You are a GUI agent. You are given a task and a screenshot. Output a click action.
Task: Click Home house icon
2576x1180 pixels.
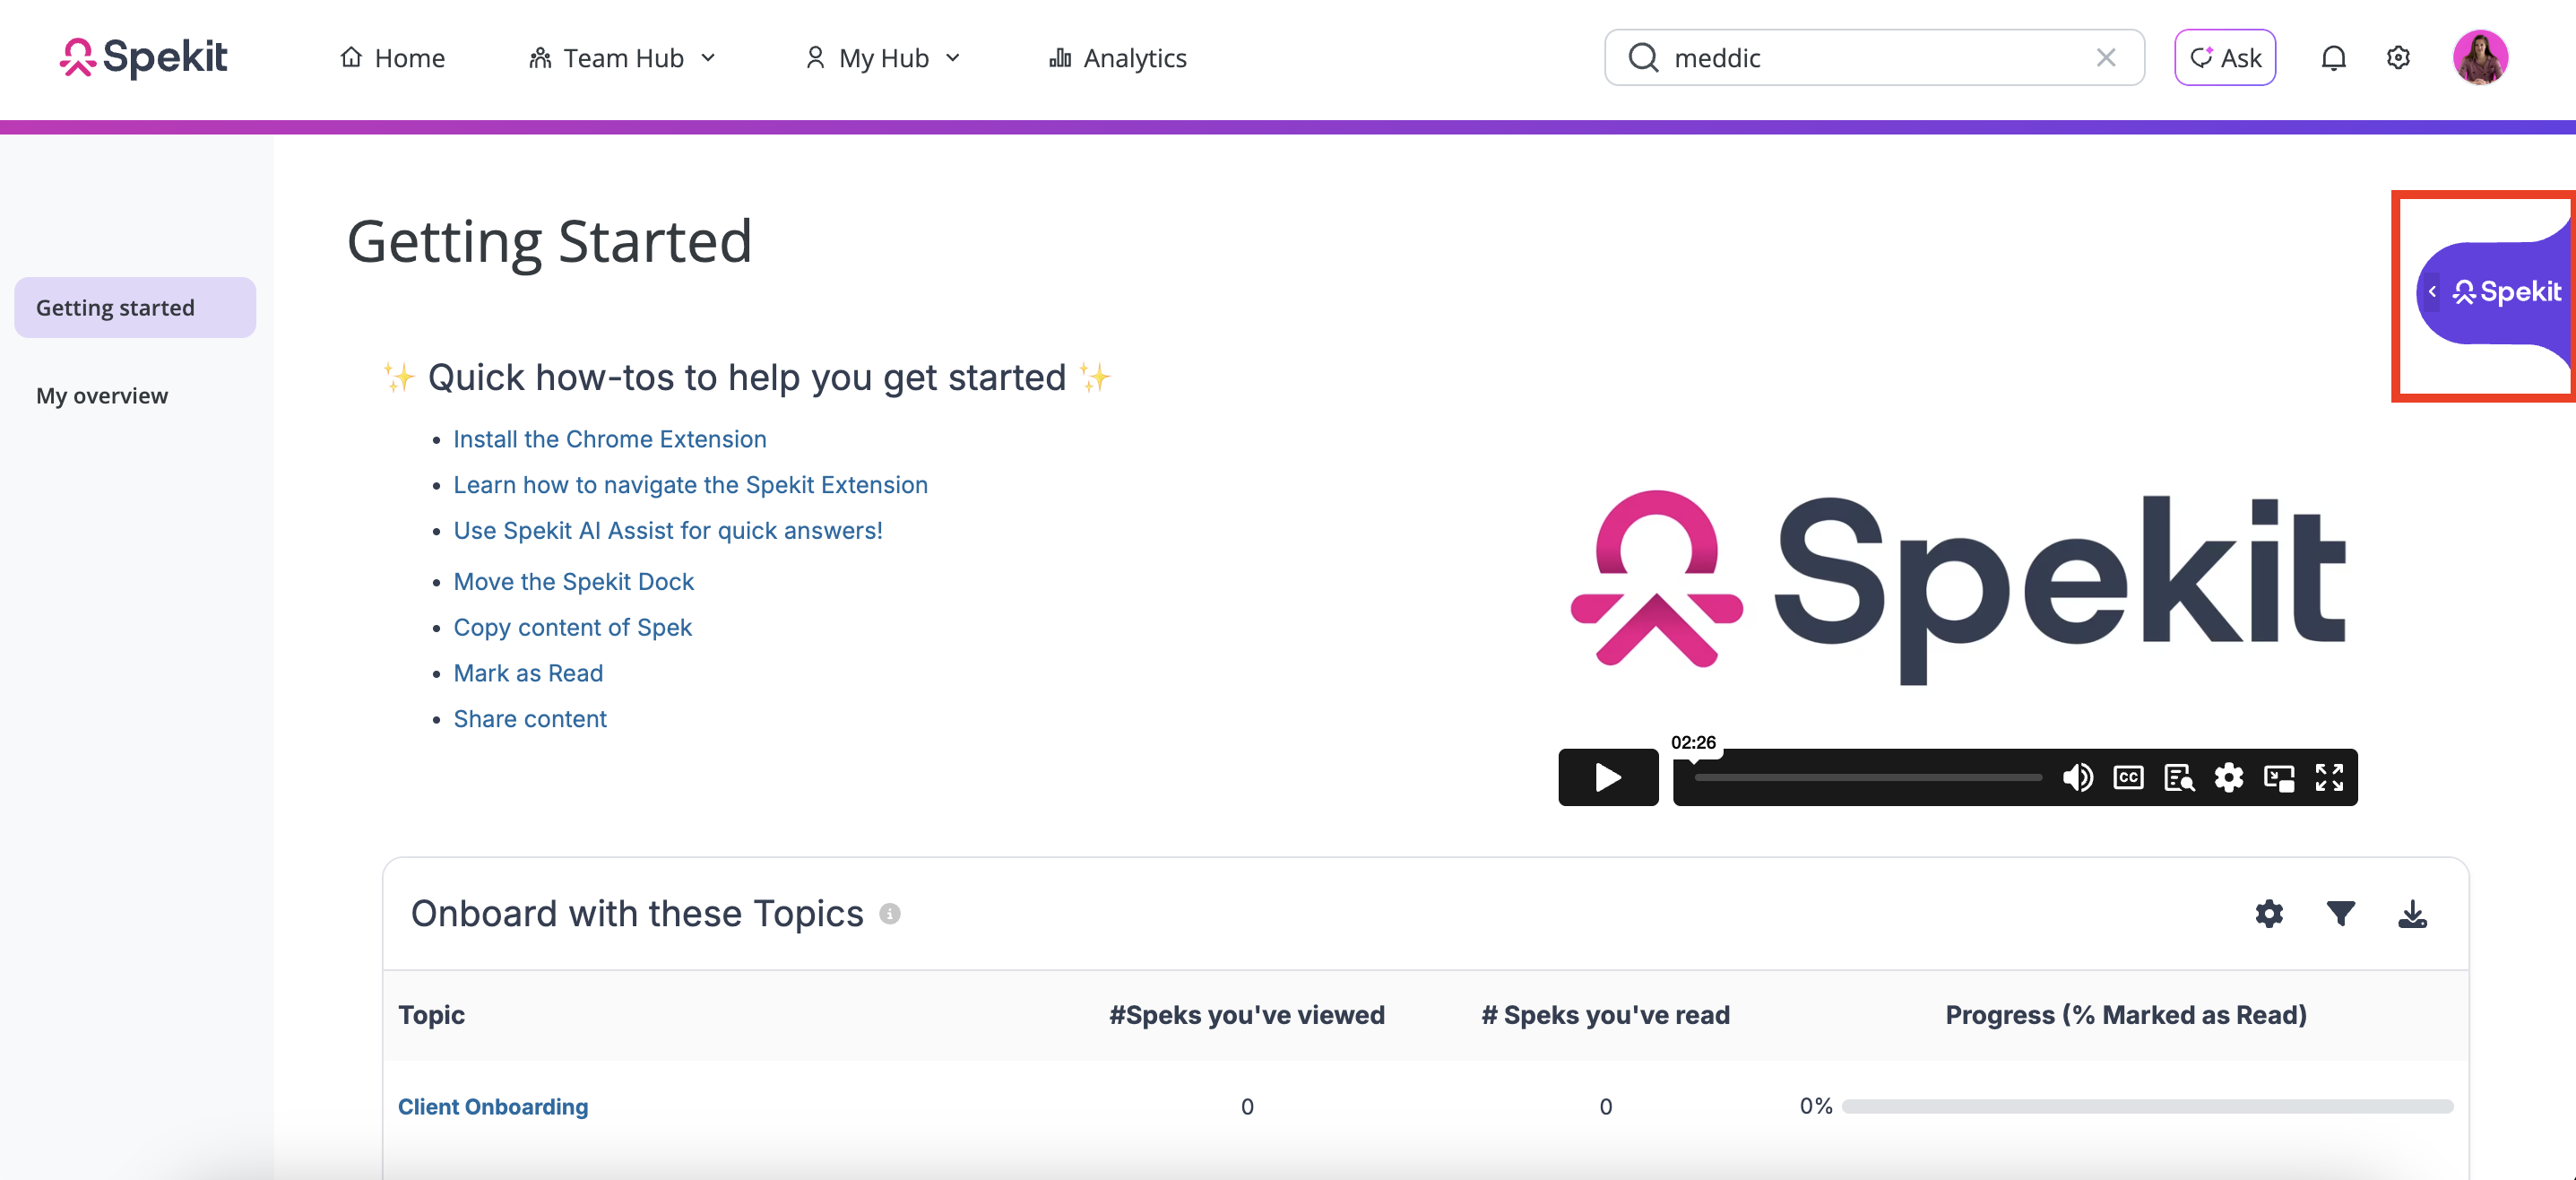[x=351, y=57]
